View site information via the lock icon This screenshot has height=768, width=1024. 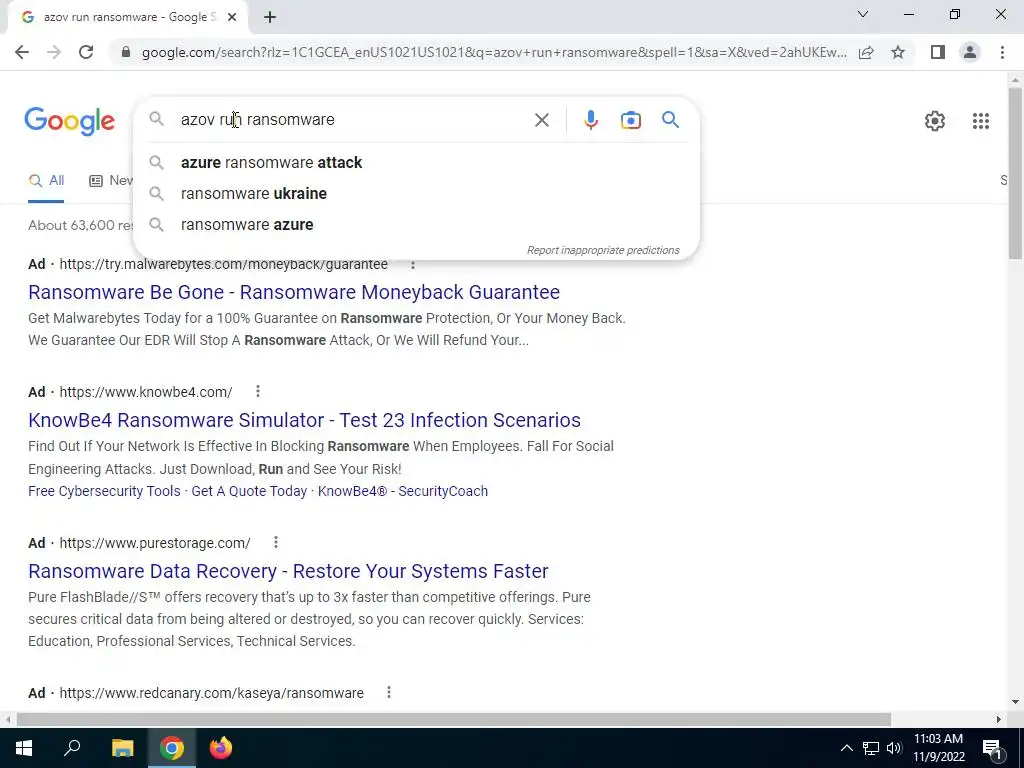pyautogui.click(x=126, y=52)
